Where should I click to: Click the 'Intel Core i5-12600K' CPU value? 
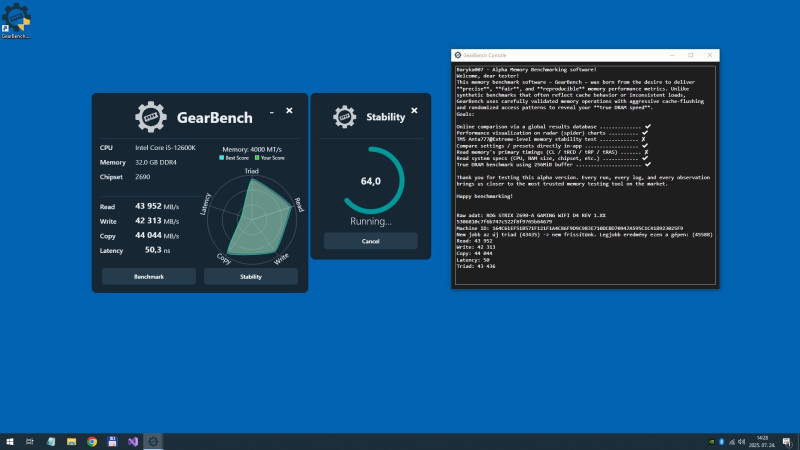pos(165,147)
